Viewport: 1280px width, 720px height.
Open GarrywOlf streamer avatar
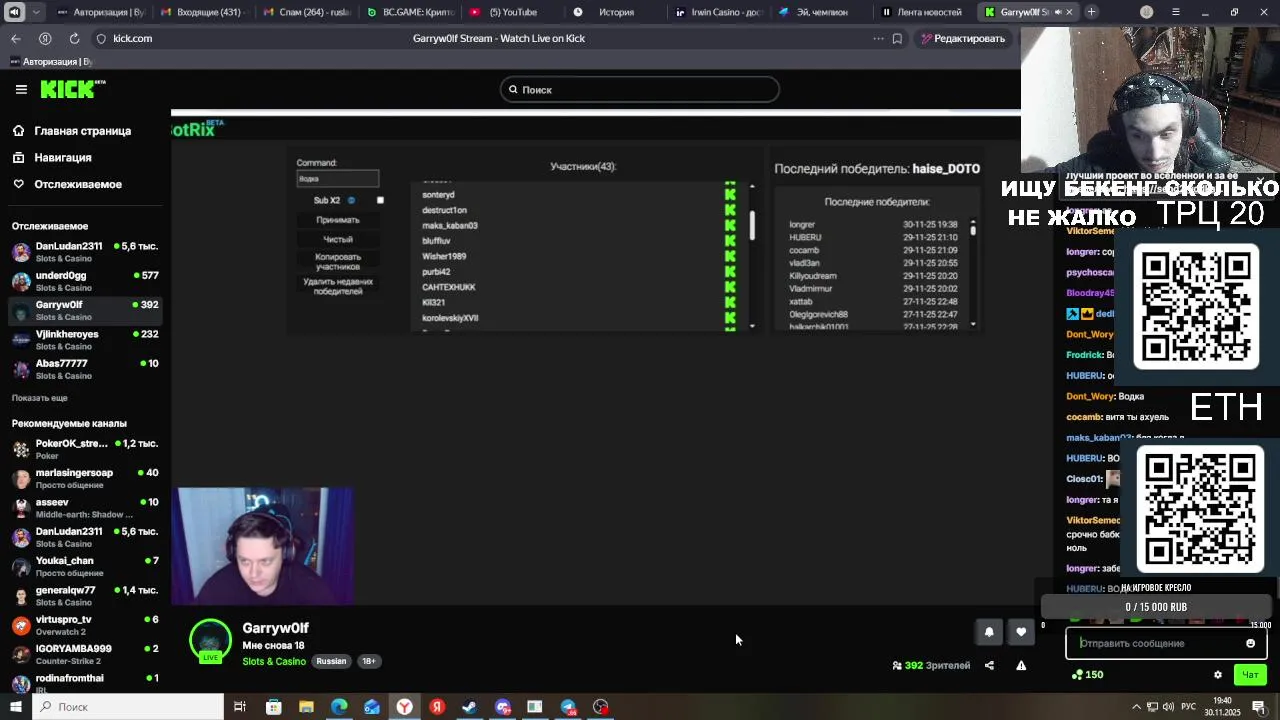(x=210, y=641)
